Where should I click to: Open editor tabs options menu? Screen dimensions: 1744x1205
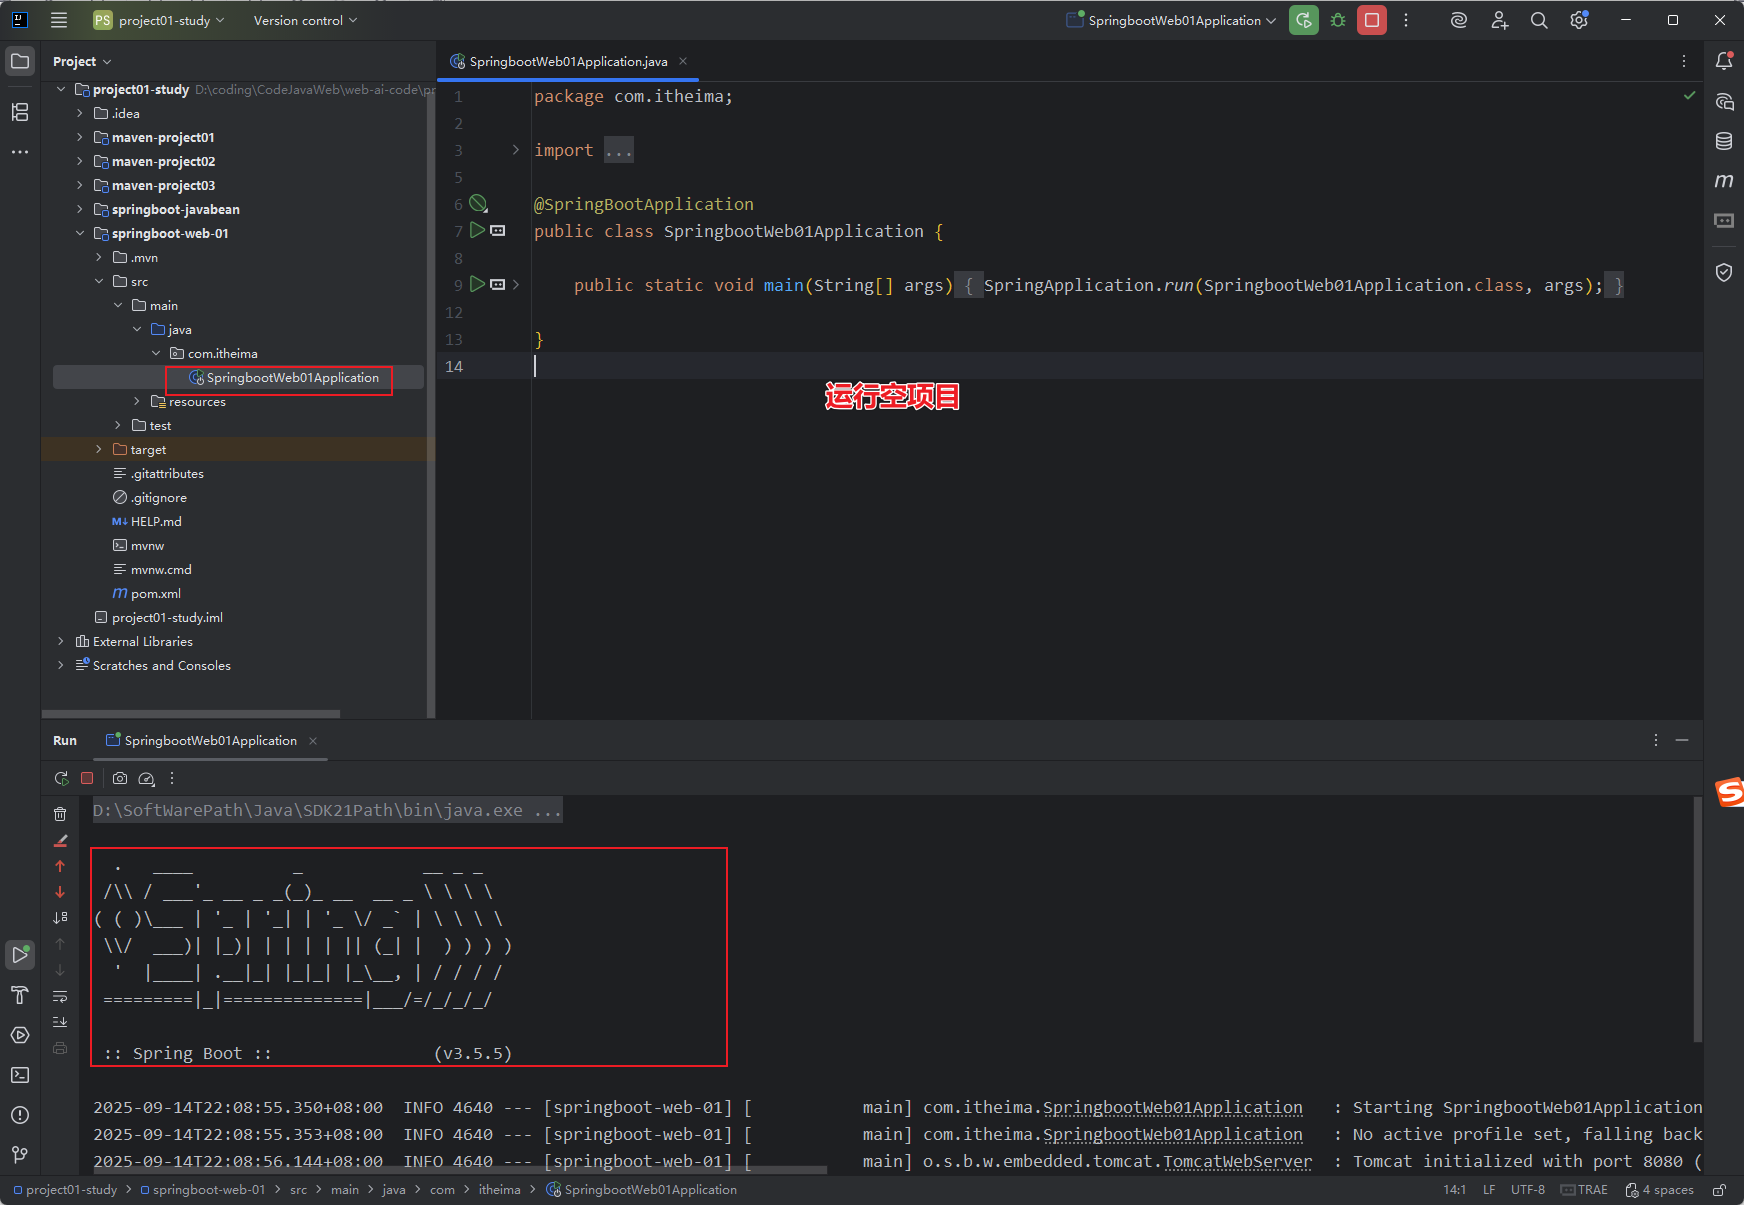click(x=1684, y=61)
